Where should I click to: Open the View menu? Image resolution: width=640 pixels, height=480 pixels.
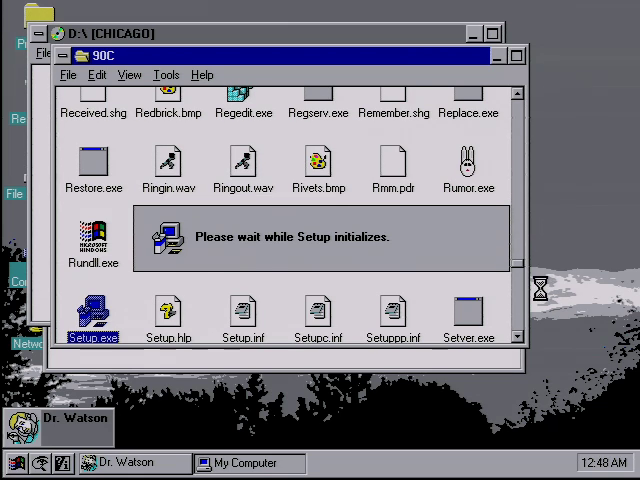129,75
